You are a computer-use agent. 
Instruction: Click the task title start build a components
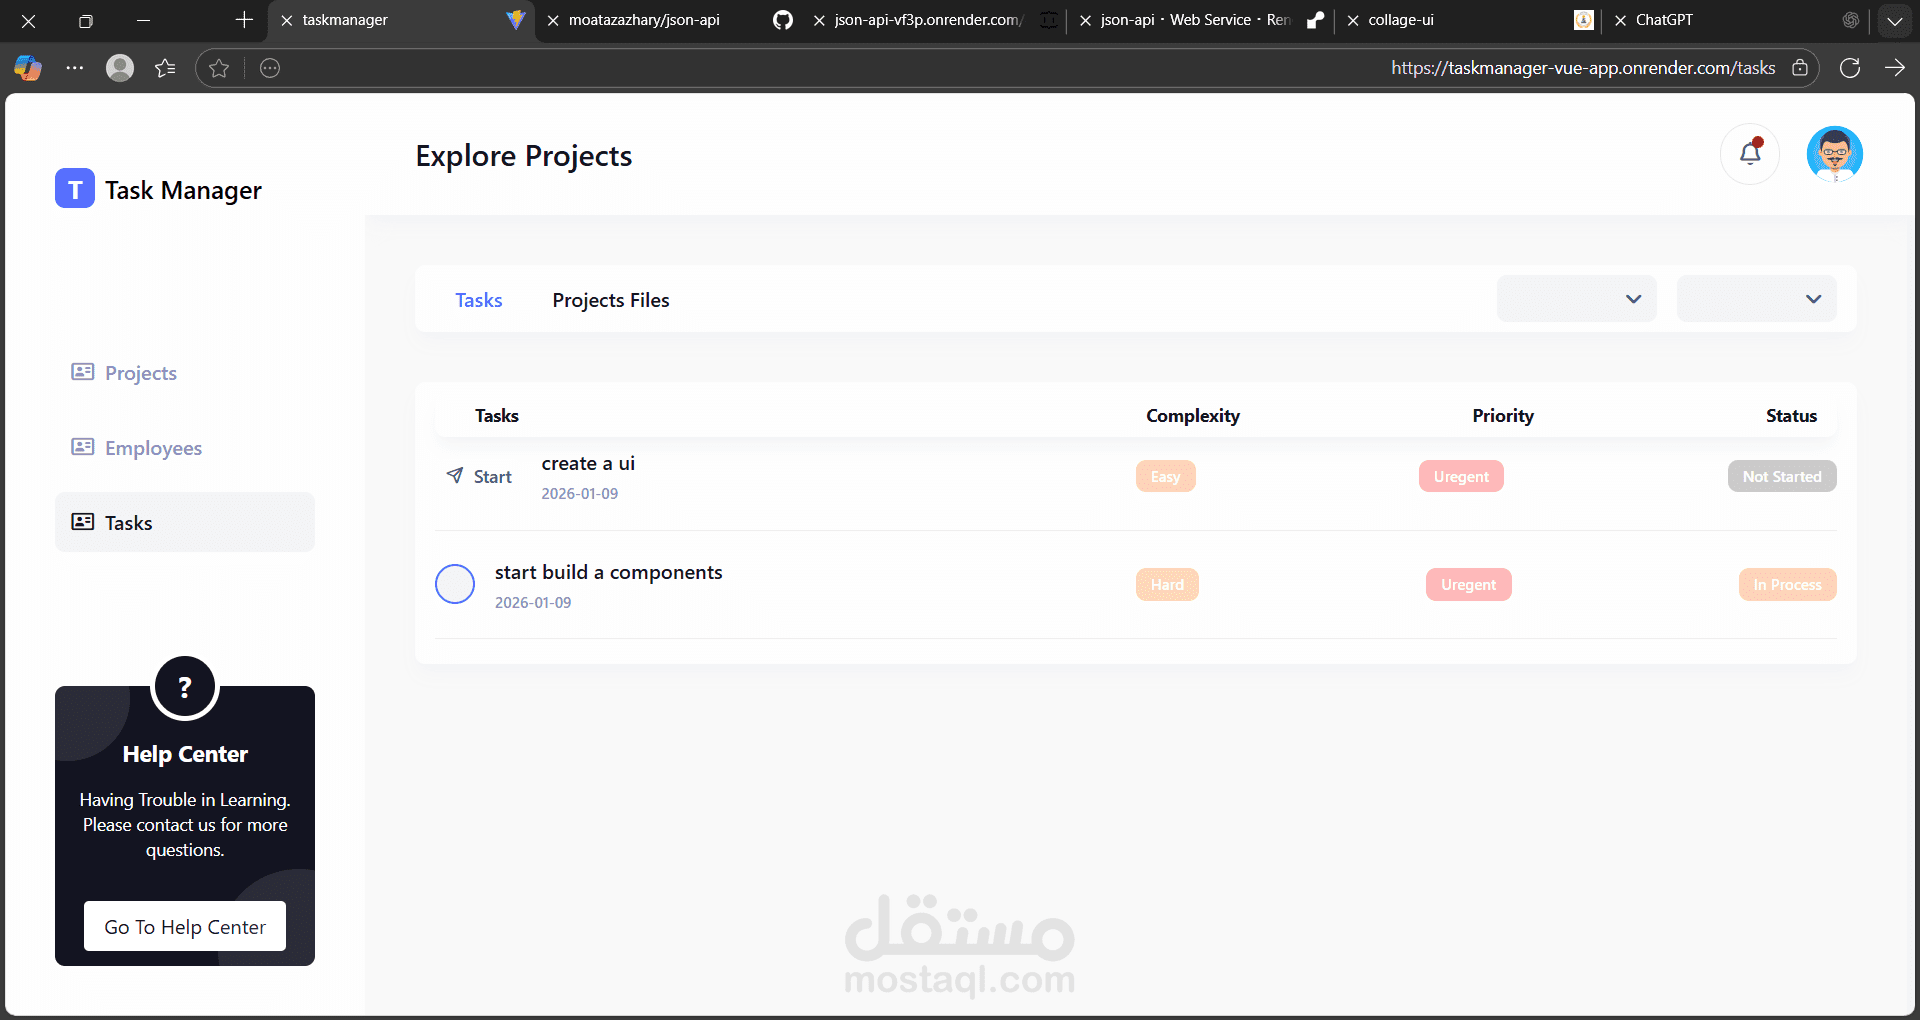[608, 572]
